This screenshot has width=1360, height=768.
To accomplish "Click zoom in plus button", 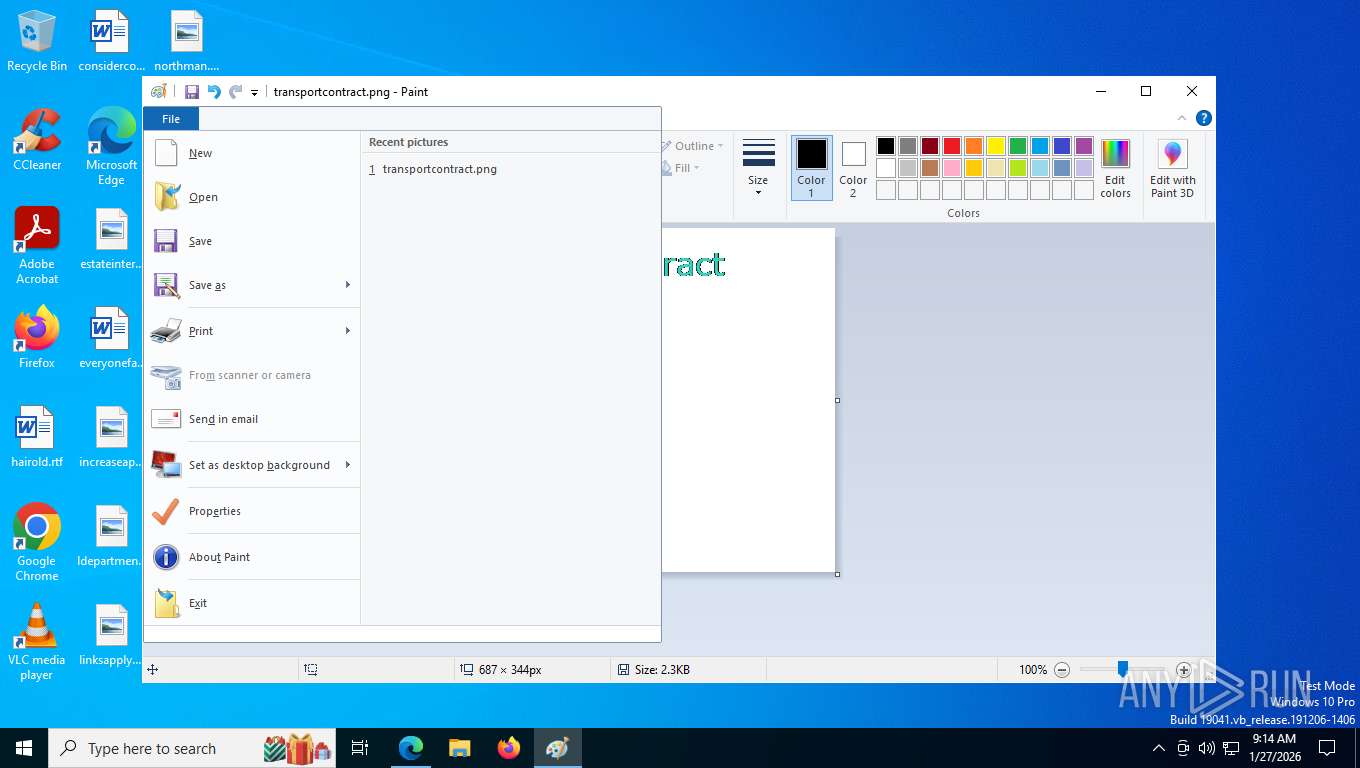I will point(1184,670).
